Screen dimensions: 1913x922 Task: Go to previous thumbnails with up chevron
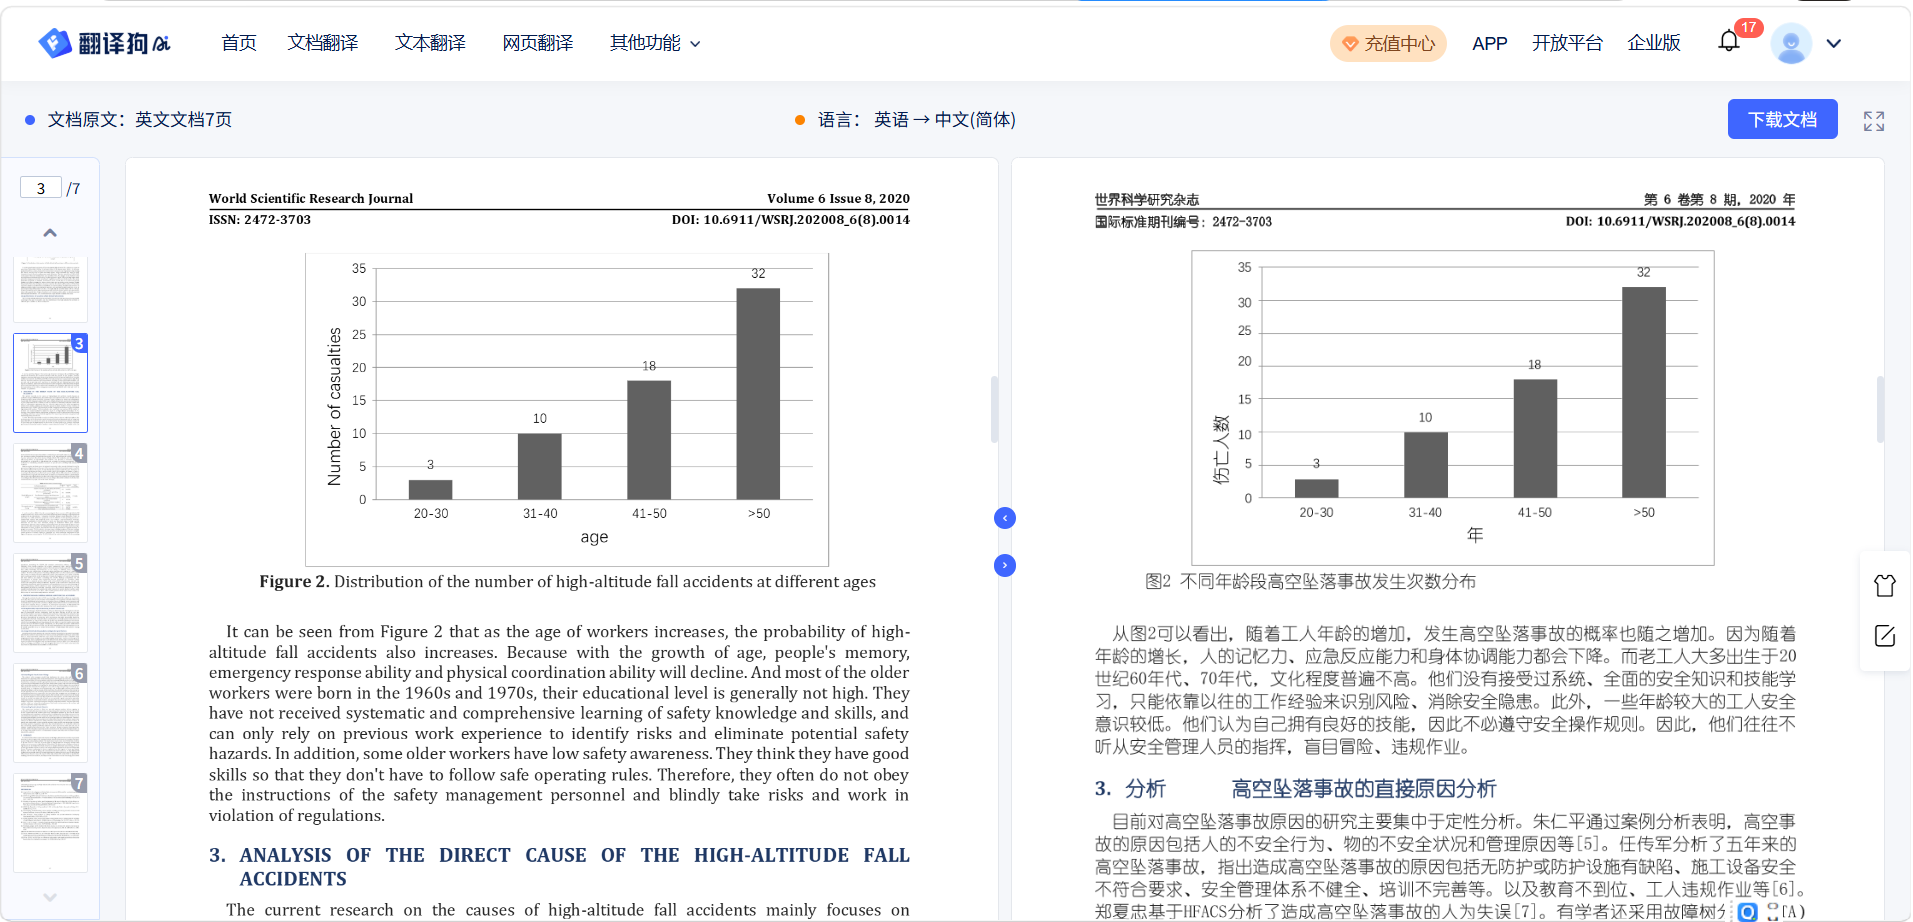tap(50, 233)
